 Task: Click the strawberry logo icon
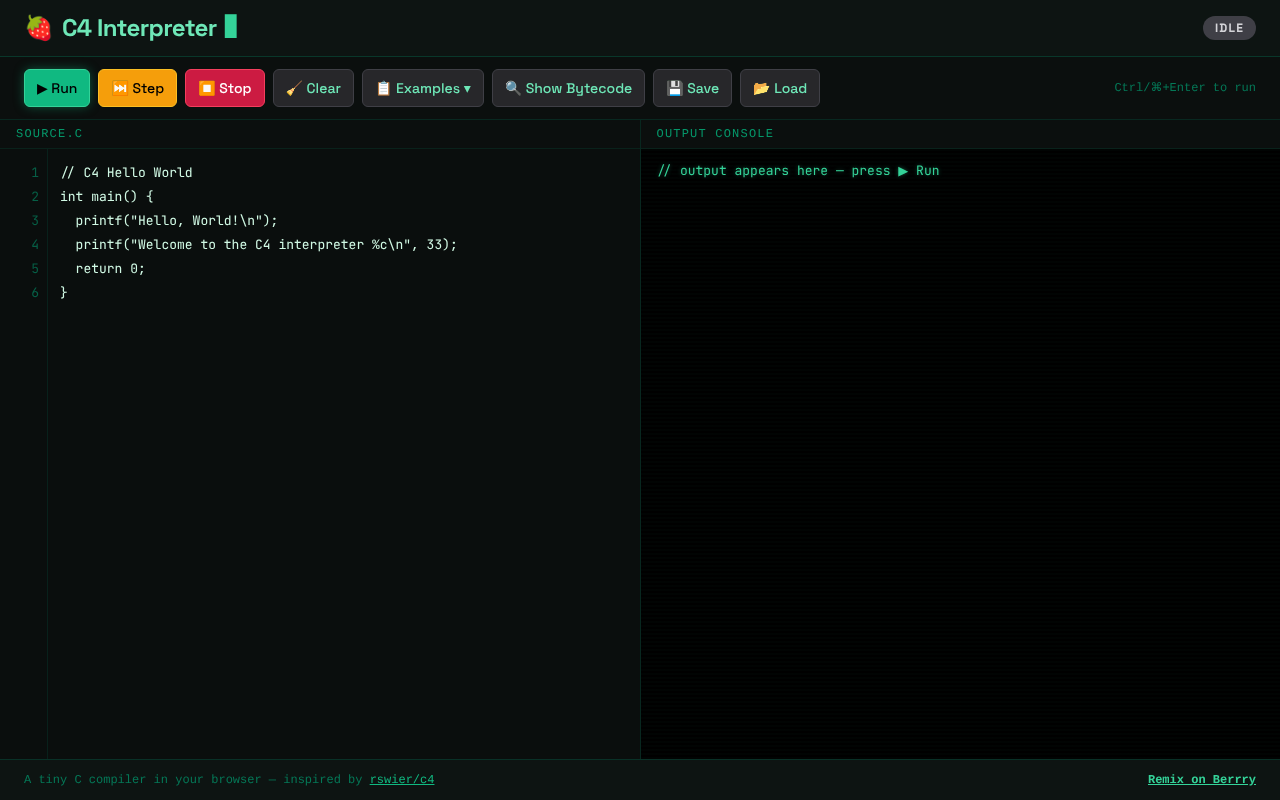(x=39, y=28)
